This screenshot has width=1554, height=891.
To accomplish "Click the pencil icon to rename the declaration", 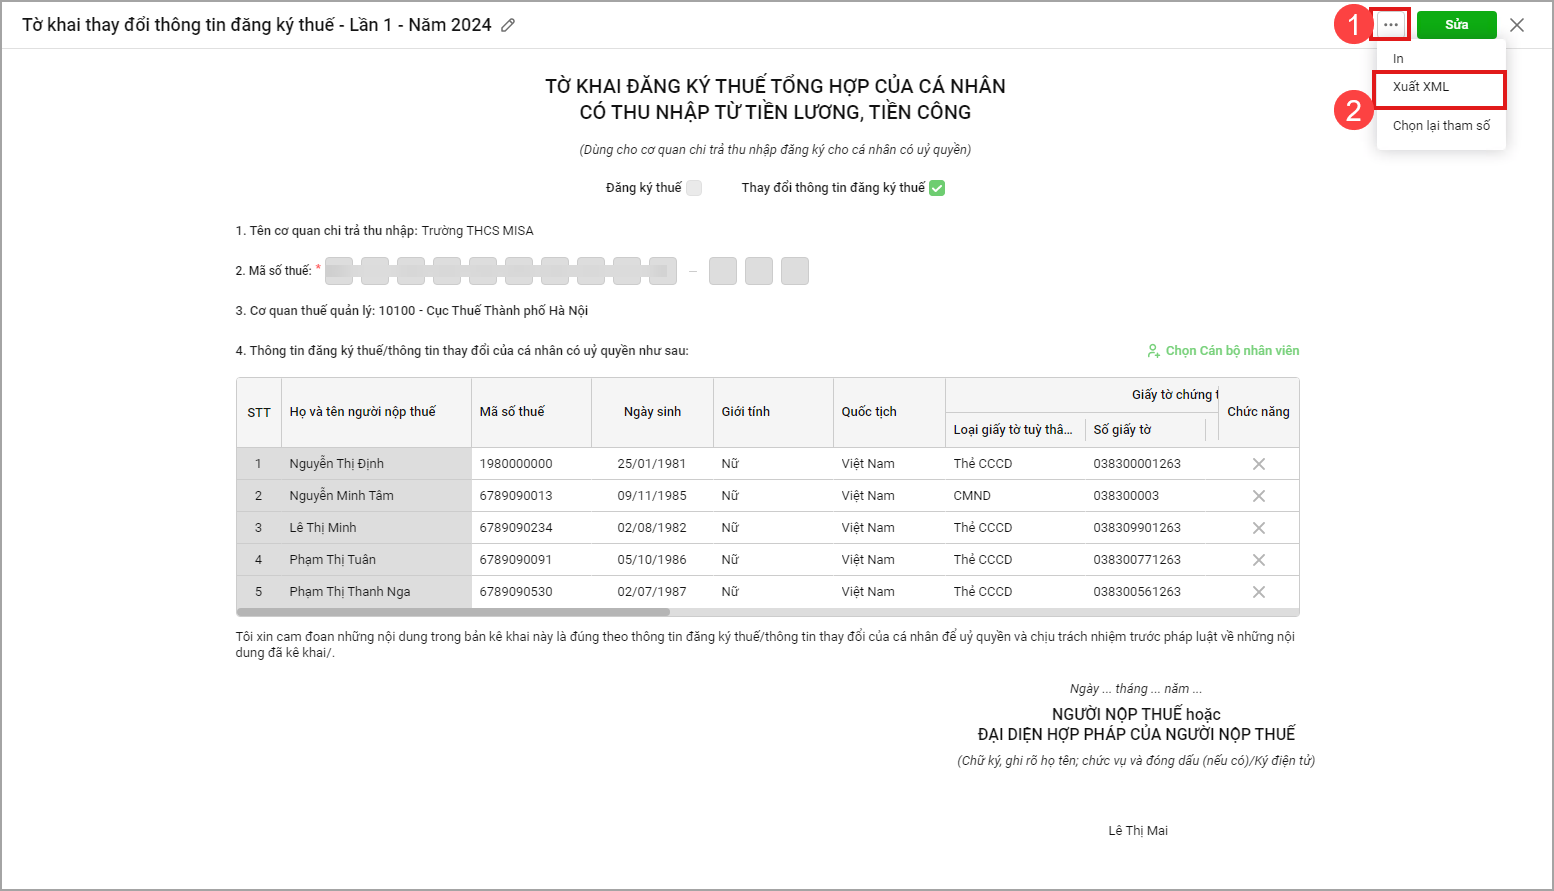I will point(508,25).
